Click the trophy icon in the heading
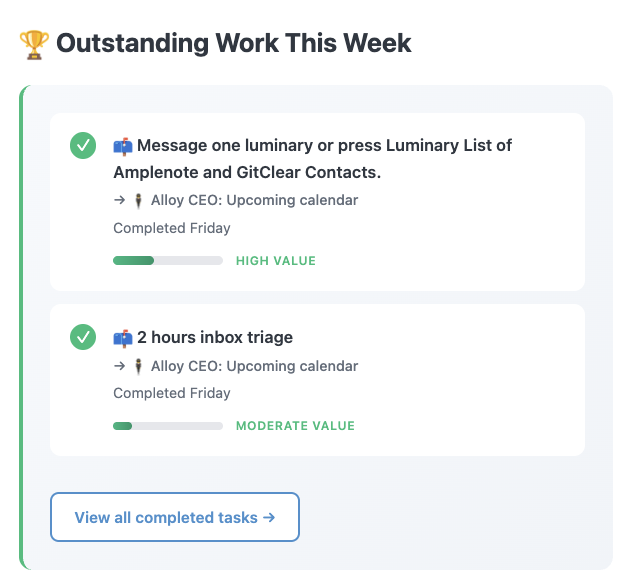Screen dimensions: 625x583 click(x=34, y=45)
